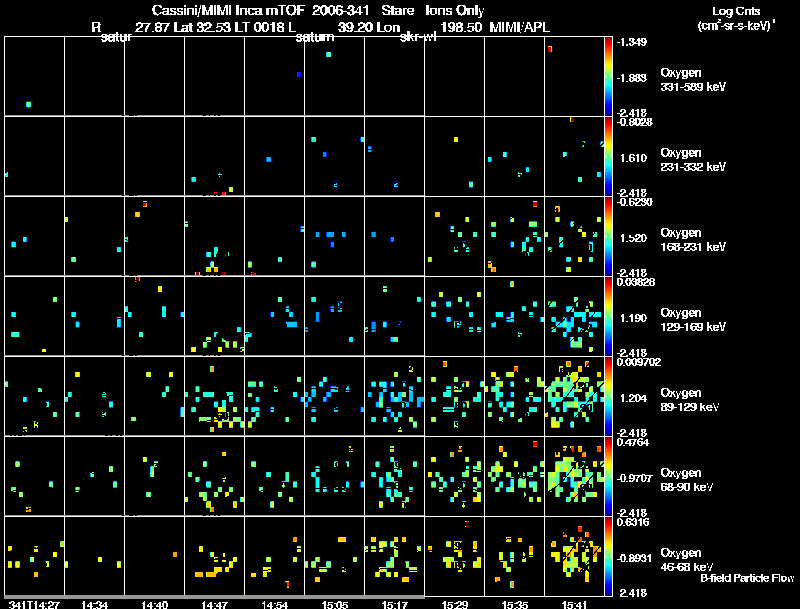The image size is (800, 609).
Task: Open the 15:17 panel in 89-129 keV row
Action: 394,396
